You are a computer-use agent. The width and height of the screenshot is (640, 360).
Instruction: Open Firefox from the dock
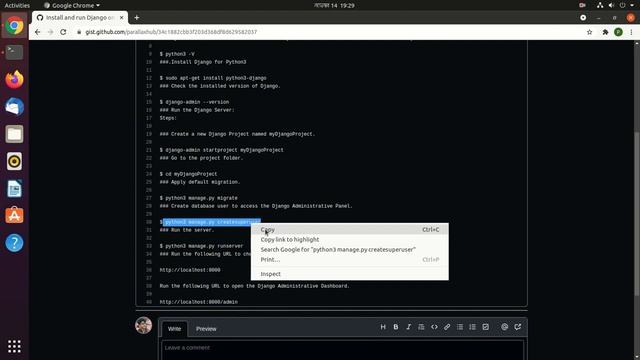[14, 79]
